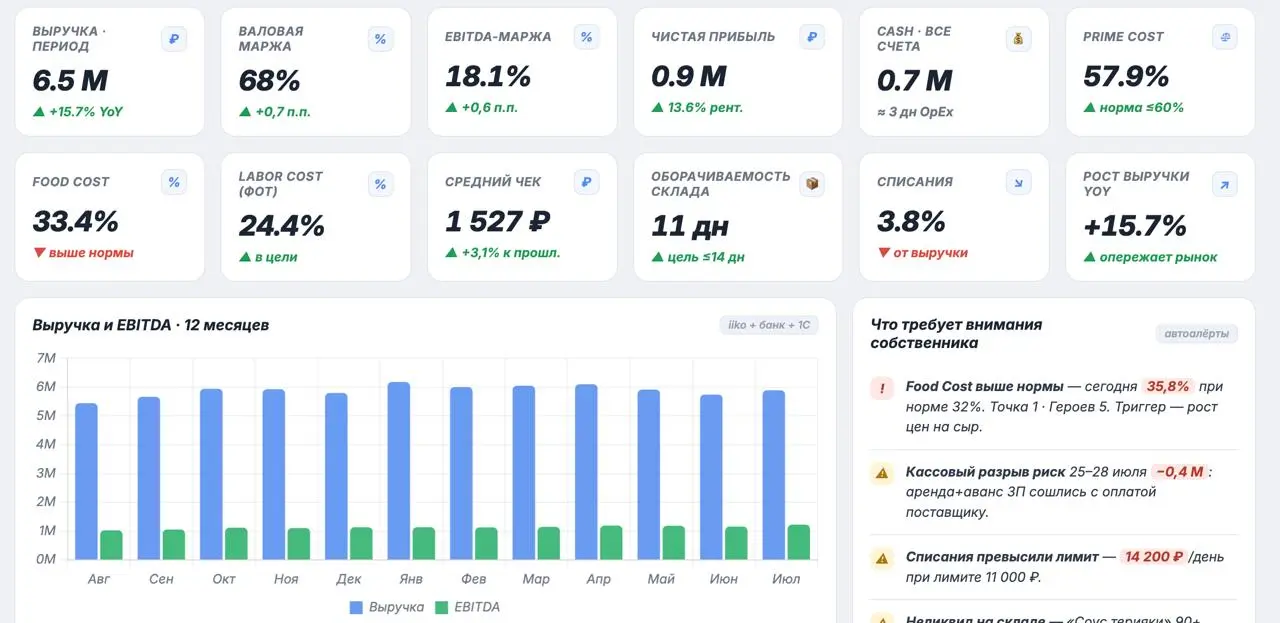Click the 35,8% value in Food Cost alert
This screenshot has height=623, width=1280.
click(x=1168, y=386)
